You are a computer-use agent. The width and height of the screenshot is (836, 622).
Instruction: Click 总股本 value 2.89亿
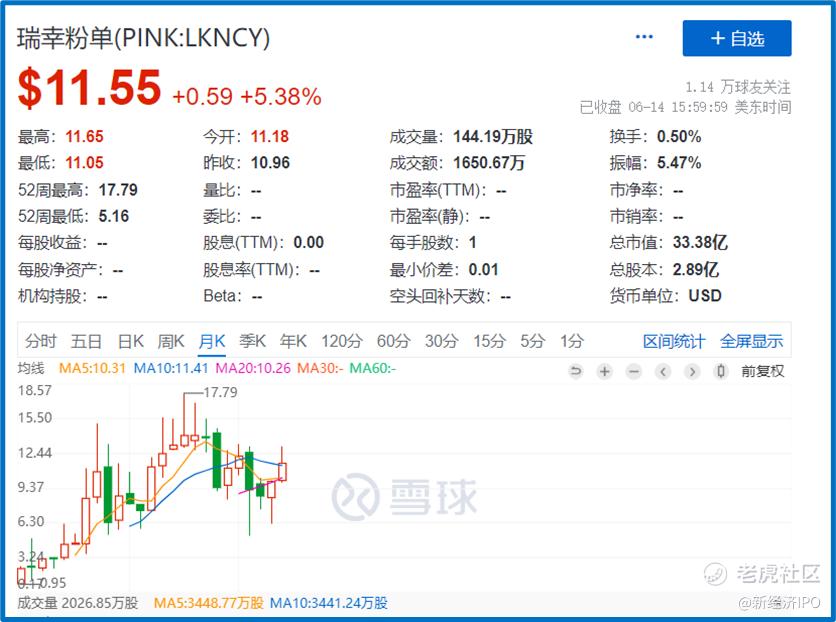[695, 269]
